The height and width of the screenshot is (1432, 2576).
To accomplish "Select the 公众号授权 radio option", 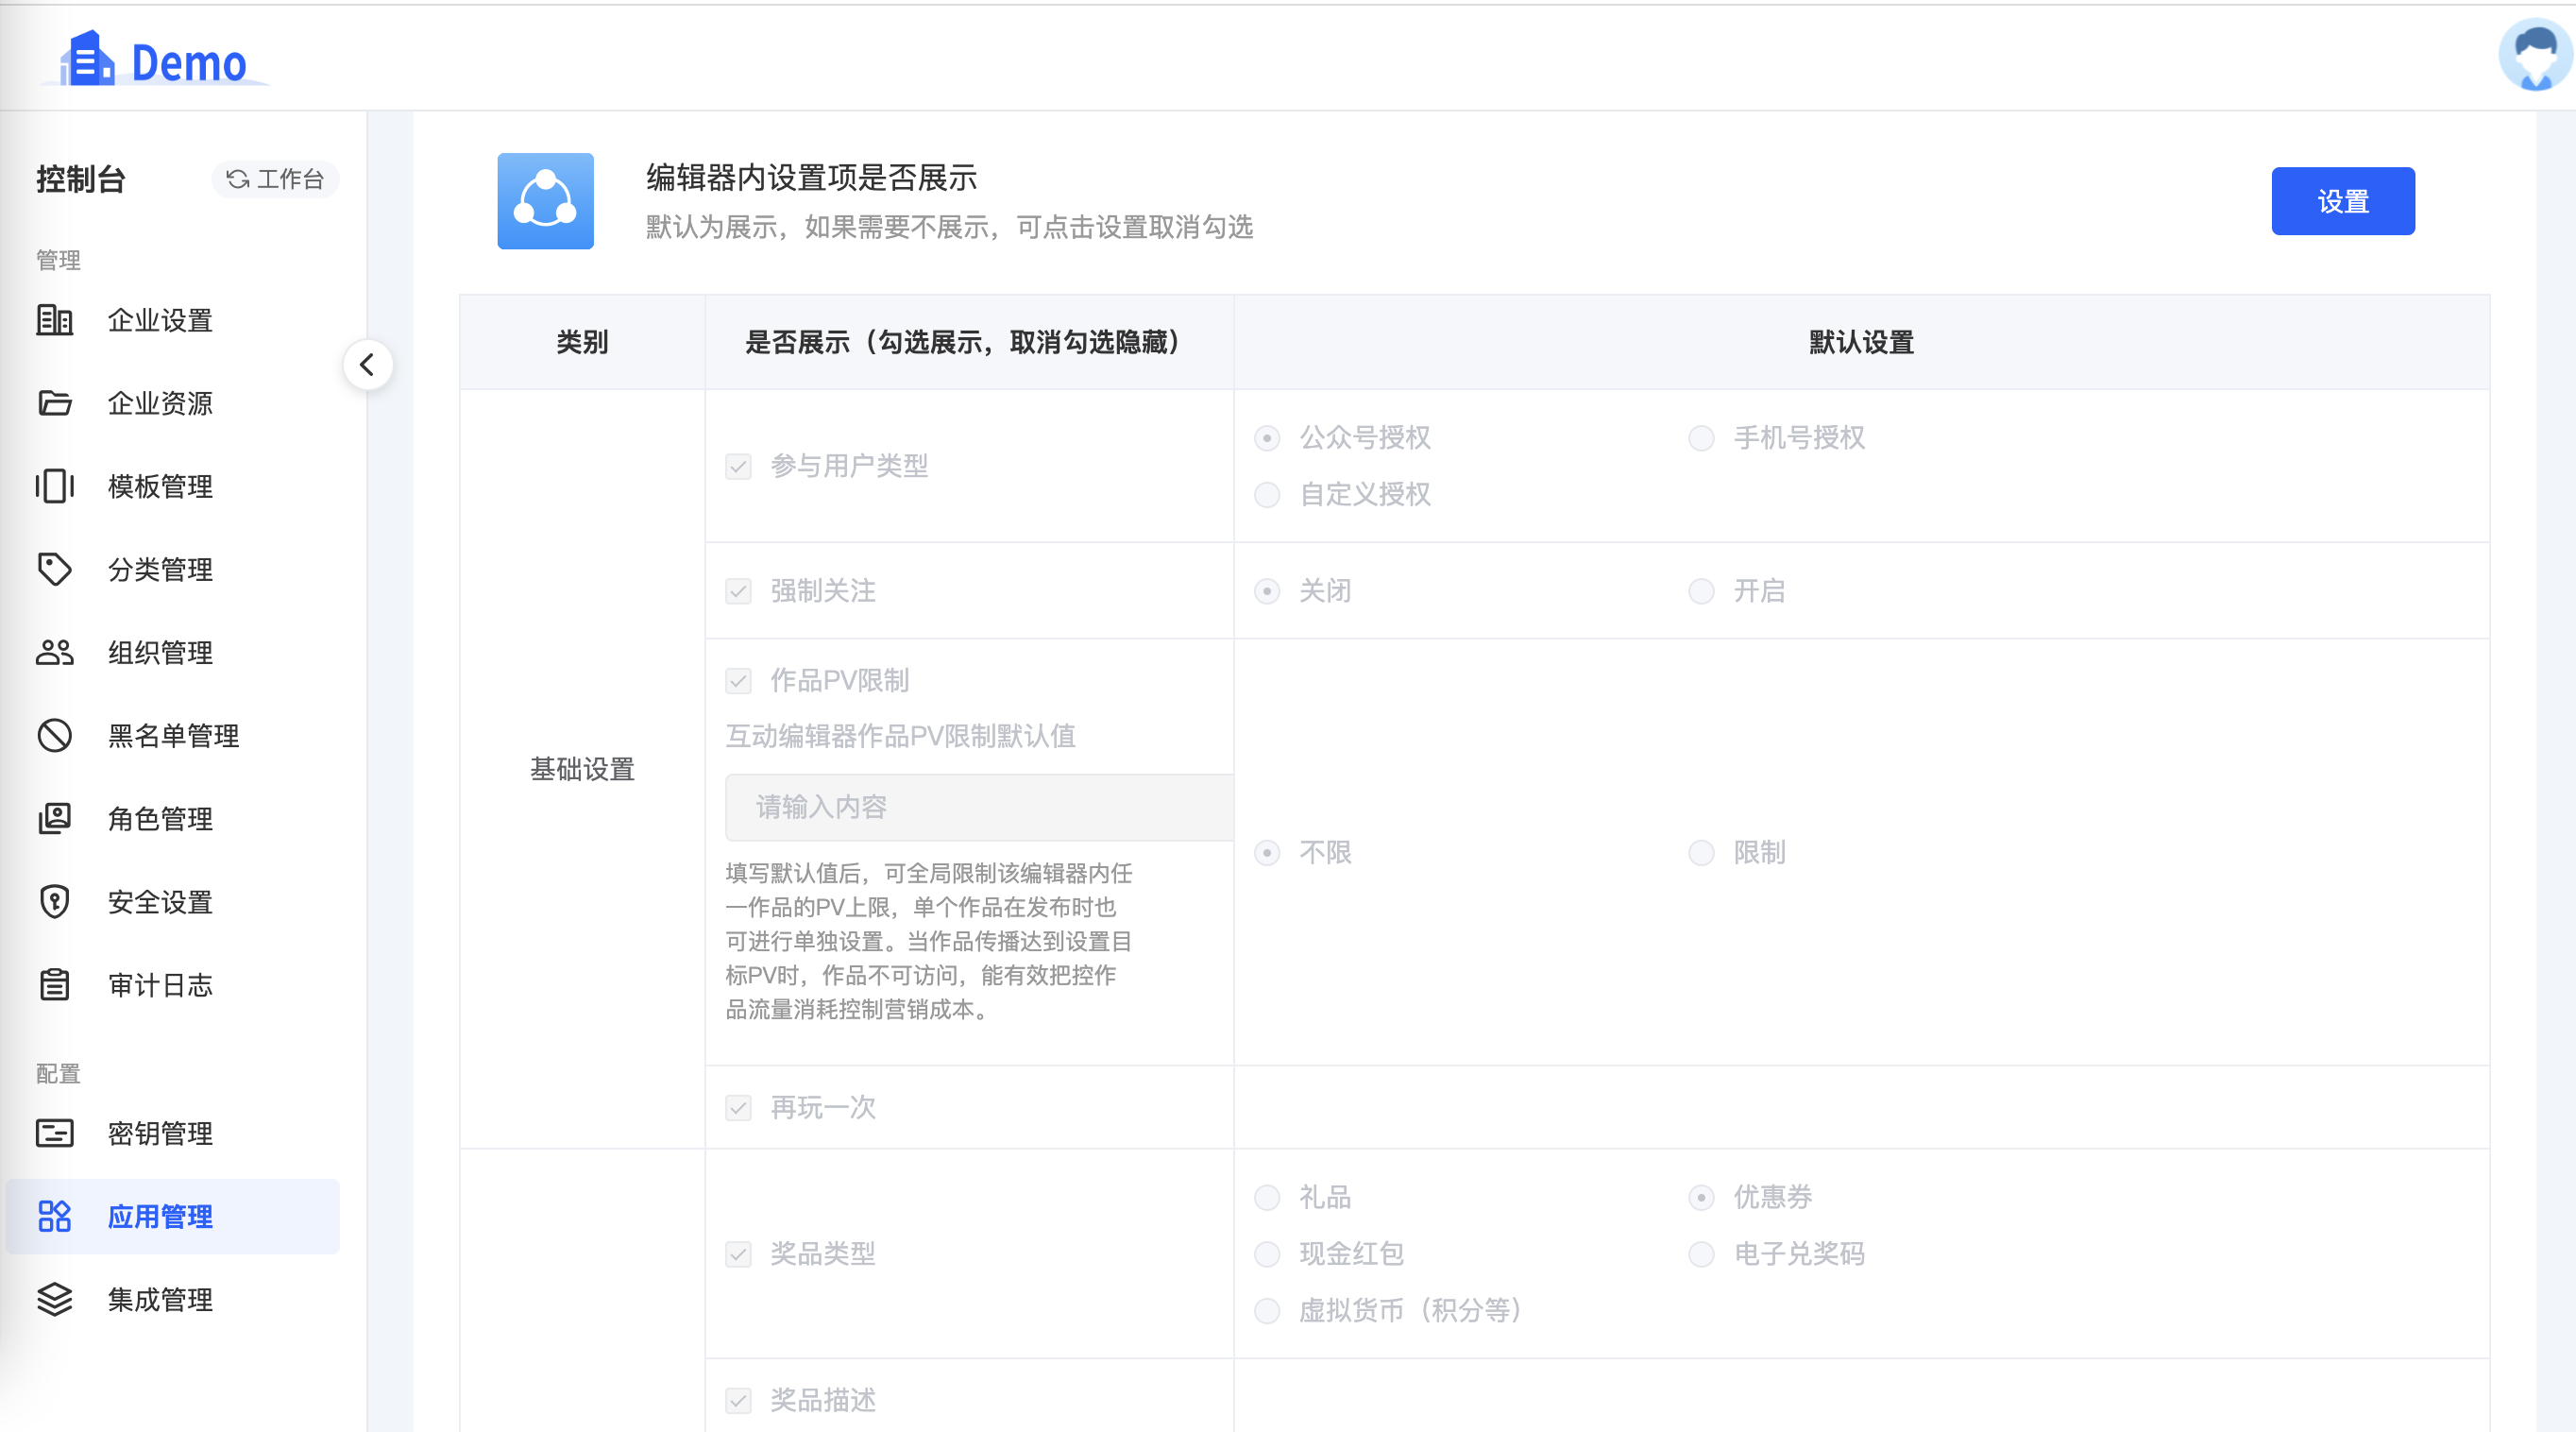I will point(1267,438).
